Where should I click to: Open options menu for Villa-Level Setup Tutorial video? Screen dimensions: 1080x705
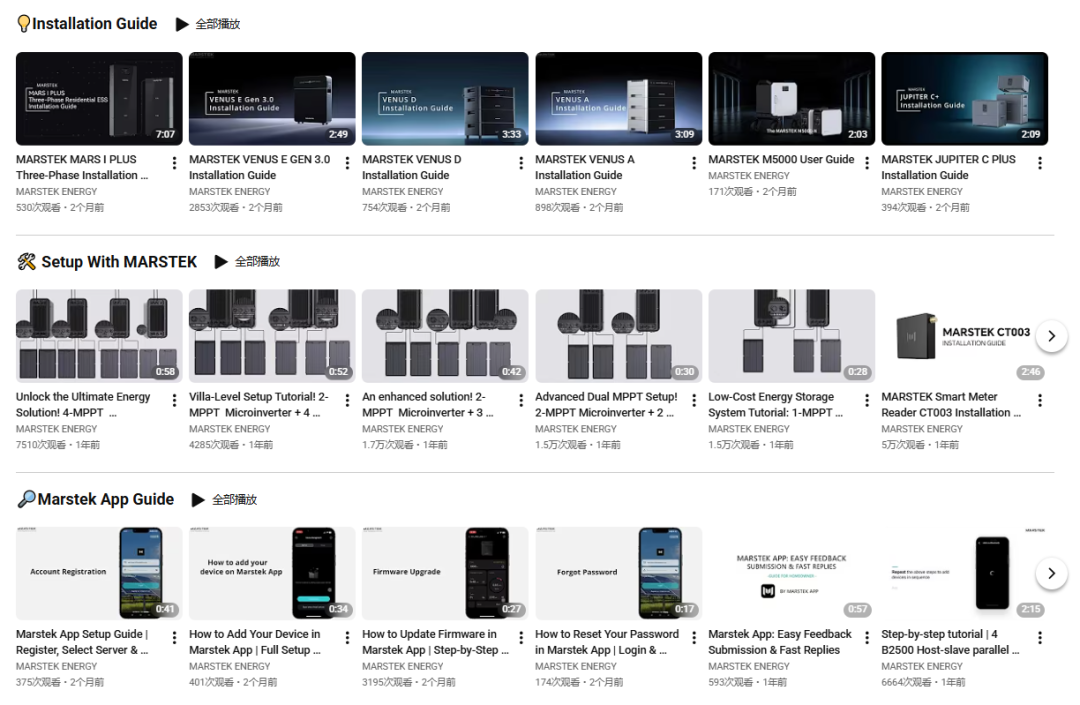pyautogui.click(x=347, y=400)
